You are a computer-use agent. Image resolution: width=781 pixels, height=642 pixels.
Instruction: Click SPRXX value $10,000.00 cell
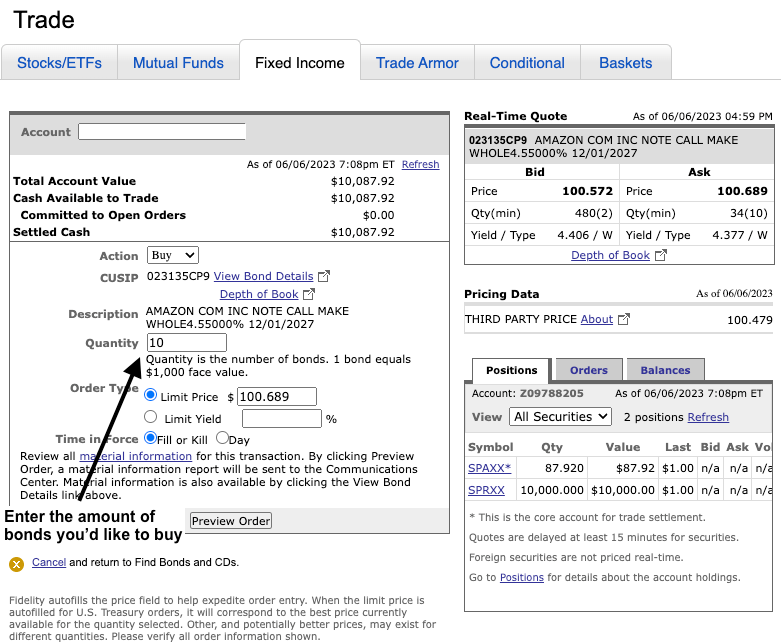623,490
